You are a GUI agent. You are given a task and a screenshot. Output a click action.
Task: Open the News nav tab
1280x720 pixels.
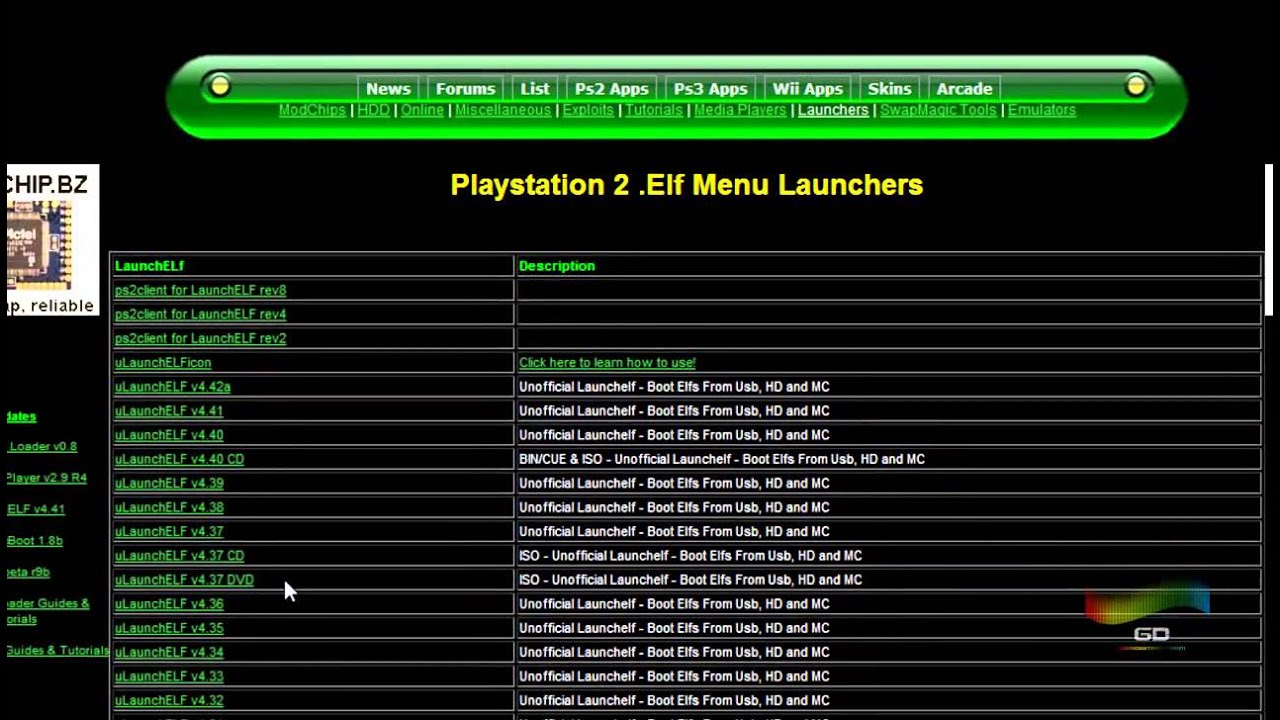[x=388, y=89]
